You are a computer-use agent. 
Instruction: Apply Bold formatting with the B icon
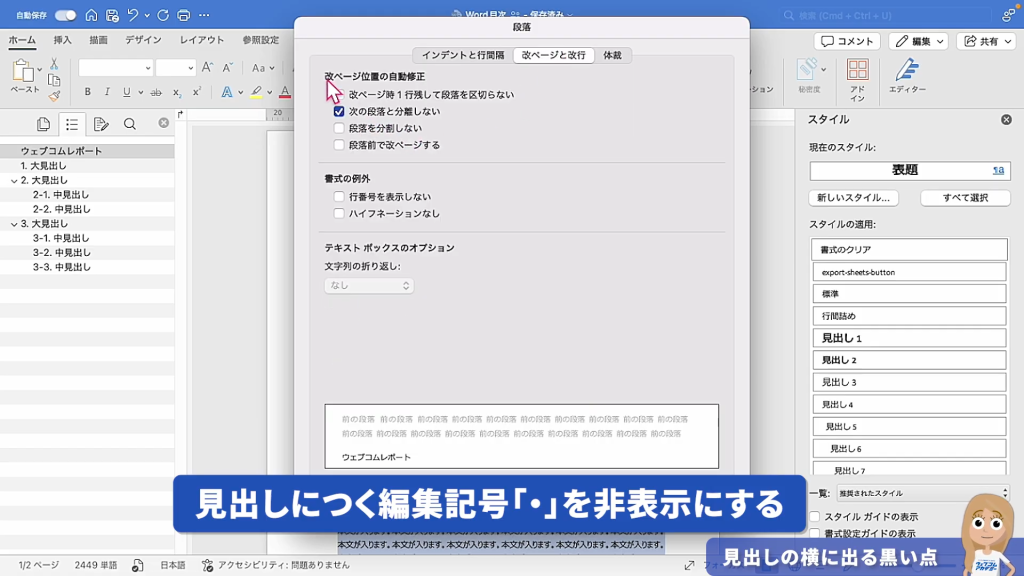coord(88,92)
